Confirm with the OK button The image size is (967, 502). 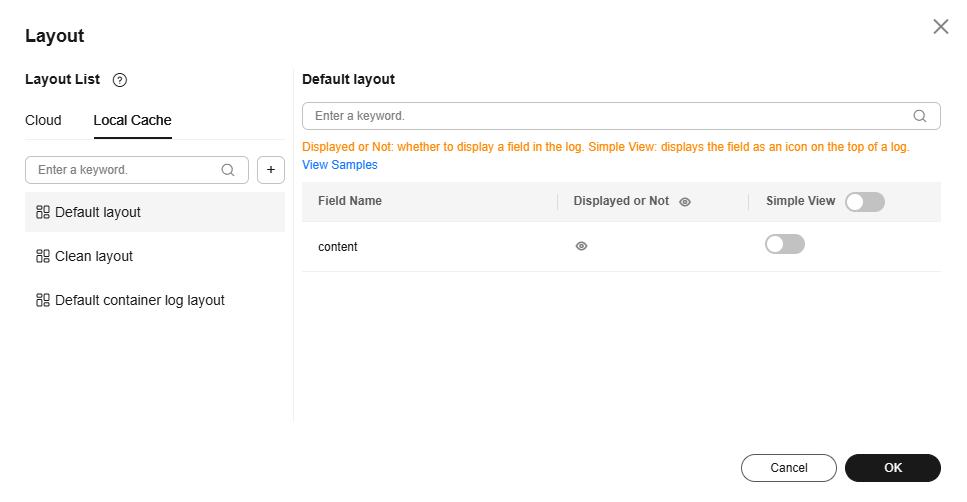(x=892, y=468)
